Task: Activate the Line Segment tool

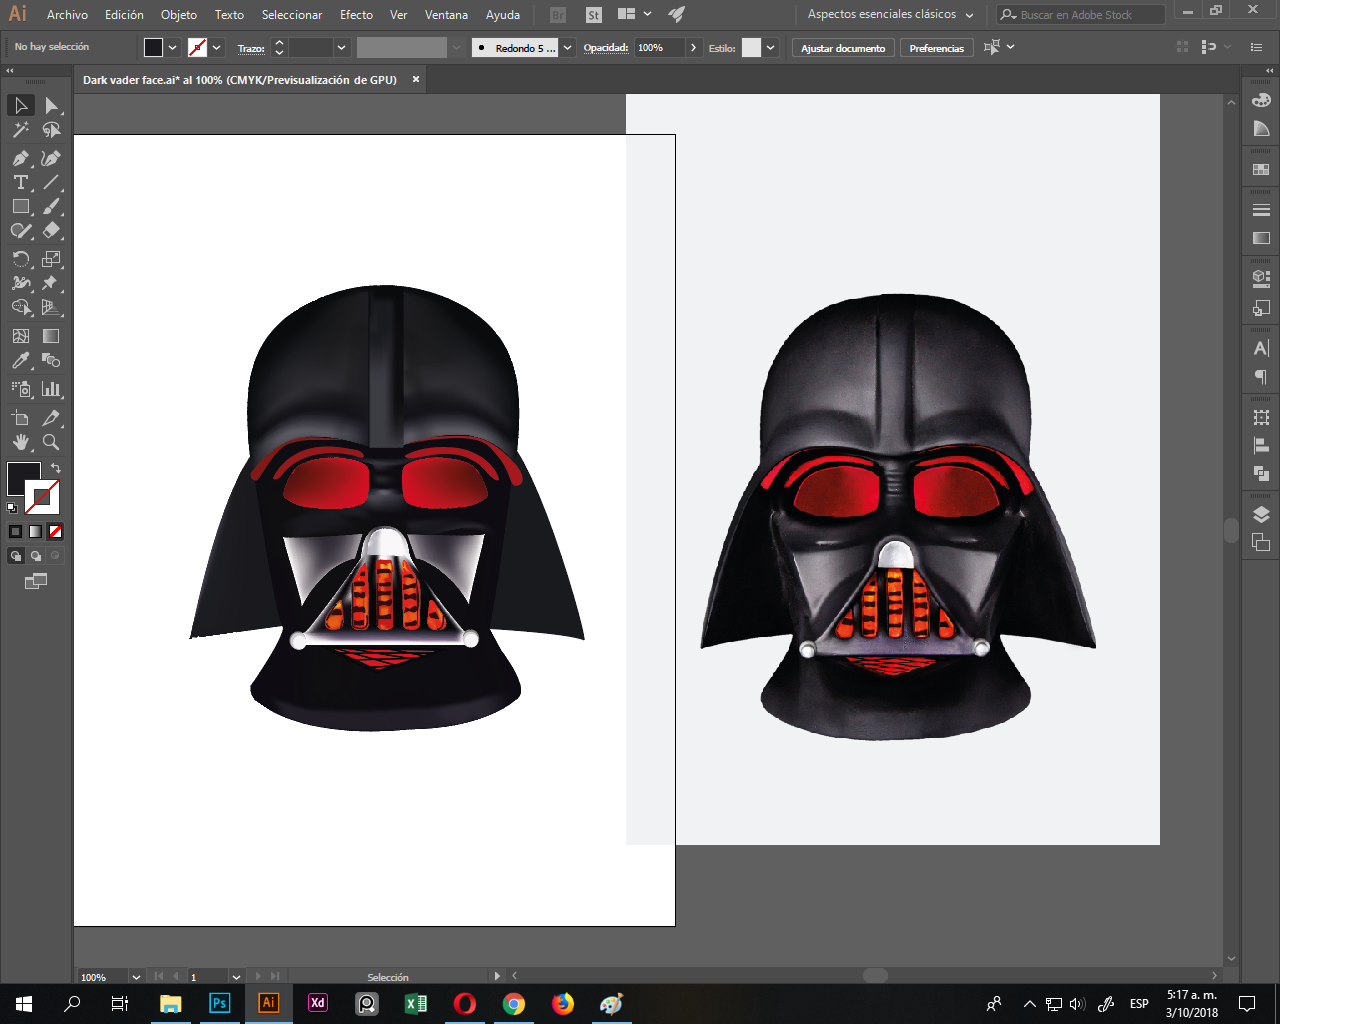Action: click(x=52, y=182)
